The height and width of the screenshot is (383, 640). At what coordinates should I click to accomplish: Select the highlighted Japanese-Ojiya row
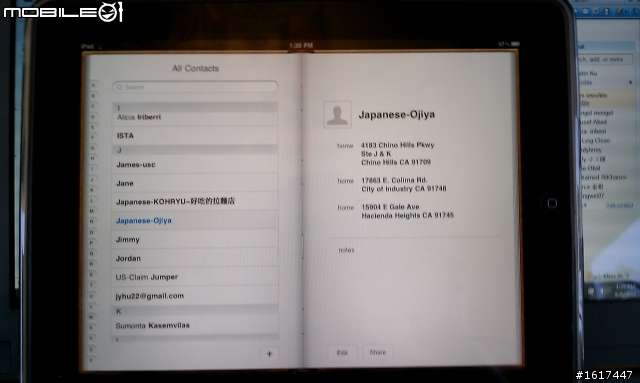point(195,220)
